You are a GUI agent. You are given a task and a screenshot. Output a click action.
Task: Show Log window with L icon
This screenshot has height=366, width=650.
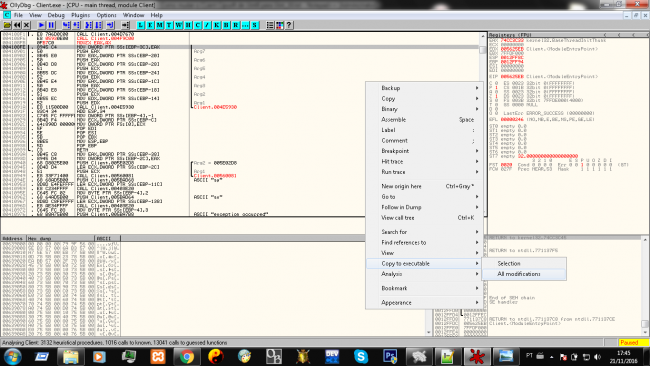[141, 25]
